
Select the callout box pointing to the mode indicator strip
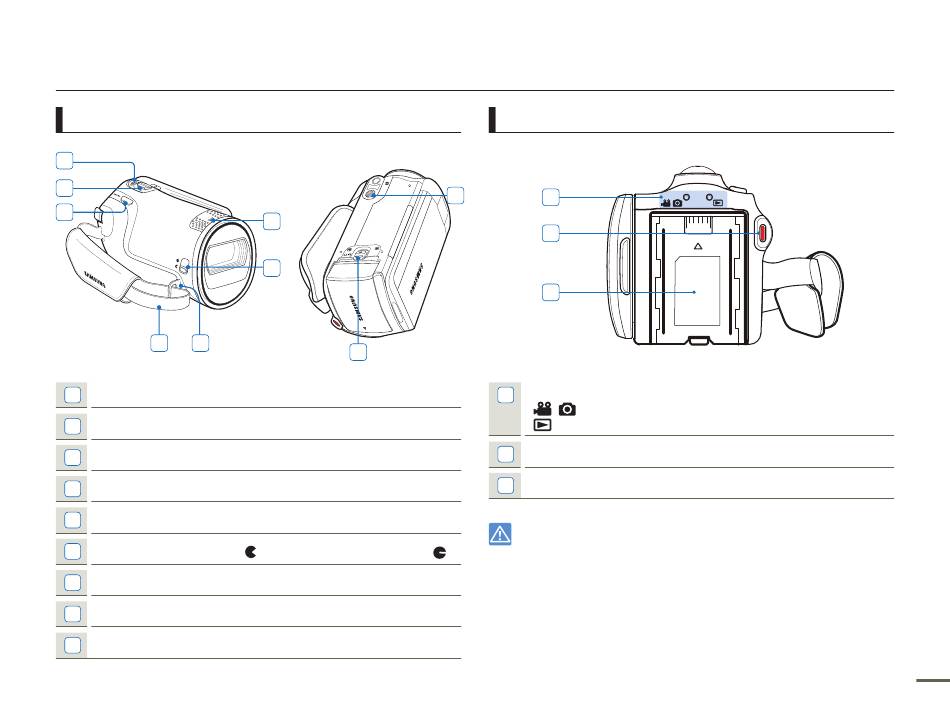(550, 197)
